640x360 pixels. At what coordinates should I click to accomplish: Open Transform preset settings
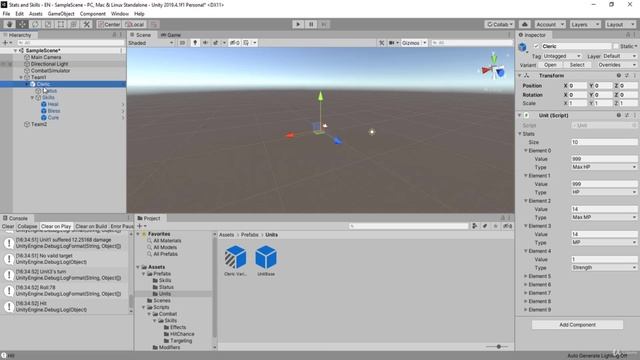[627, 76]
